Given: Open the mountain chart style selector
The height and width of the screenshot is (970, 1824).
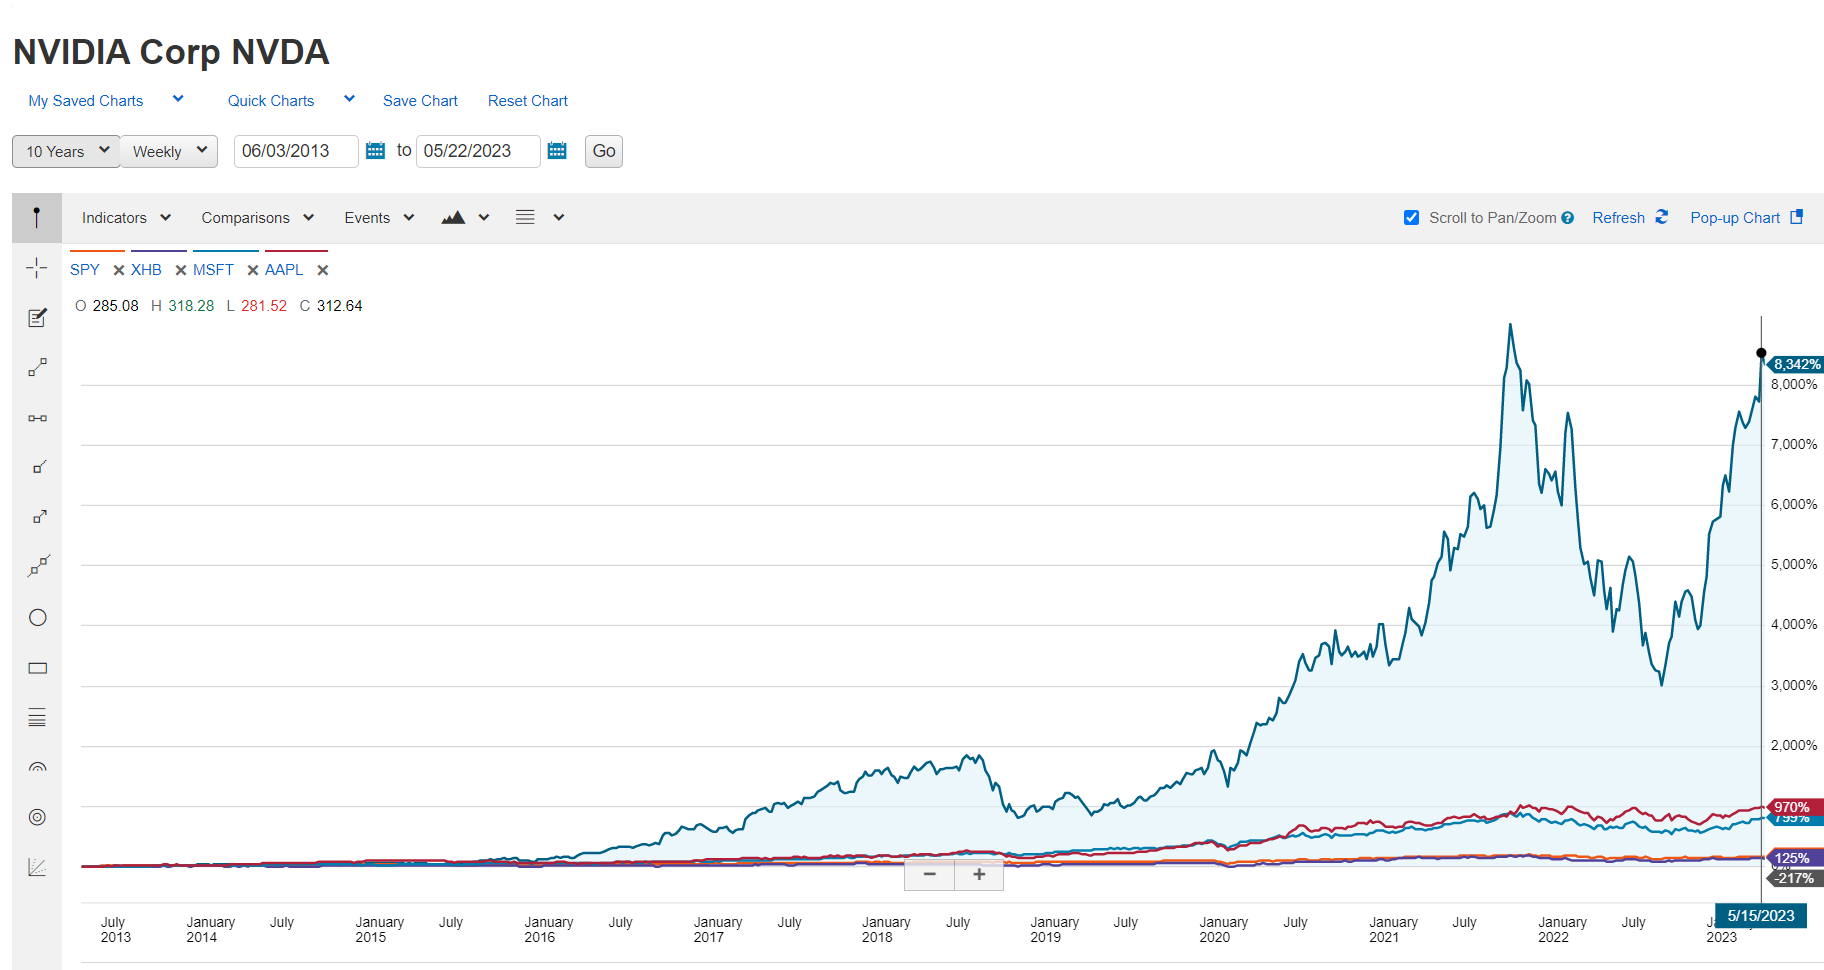Looking at the screenshot, I should tap(453, 217).
